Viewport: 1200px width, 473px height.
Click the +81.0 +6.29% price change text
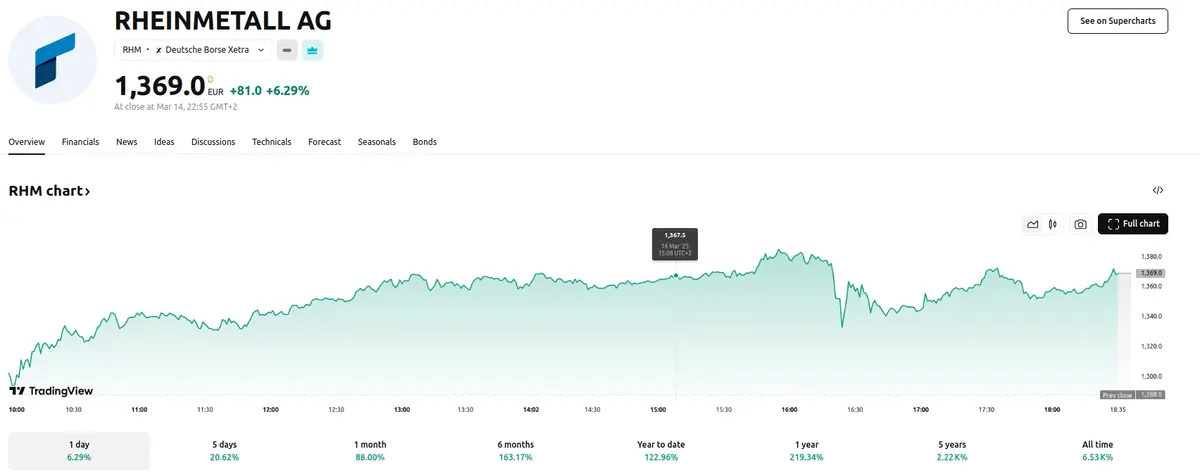point(269,90)
